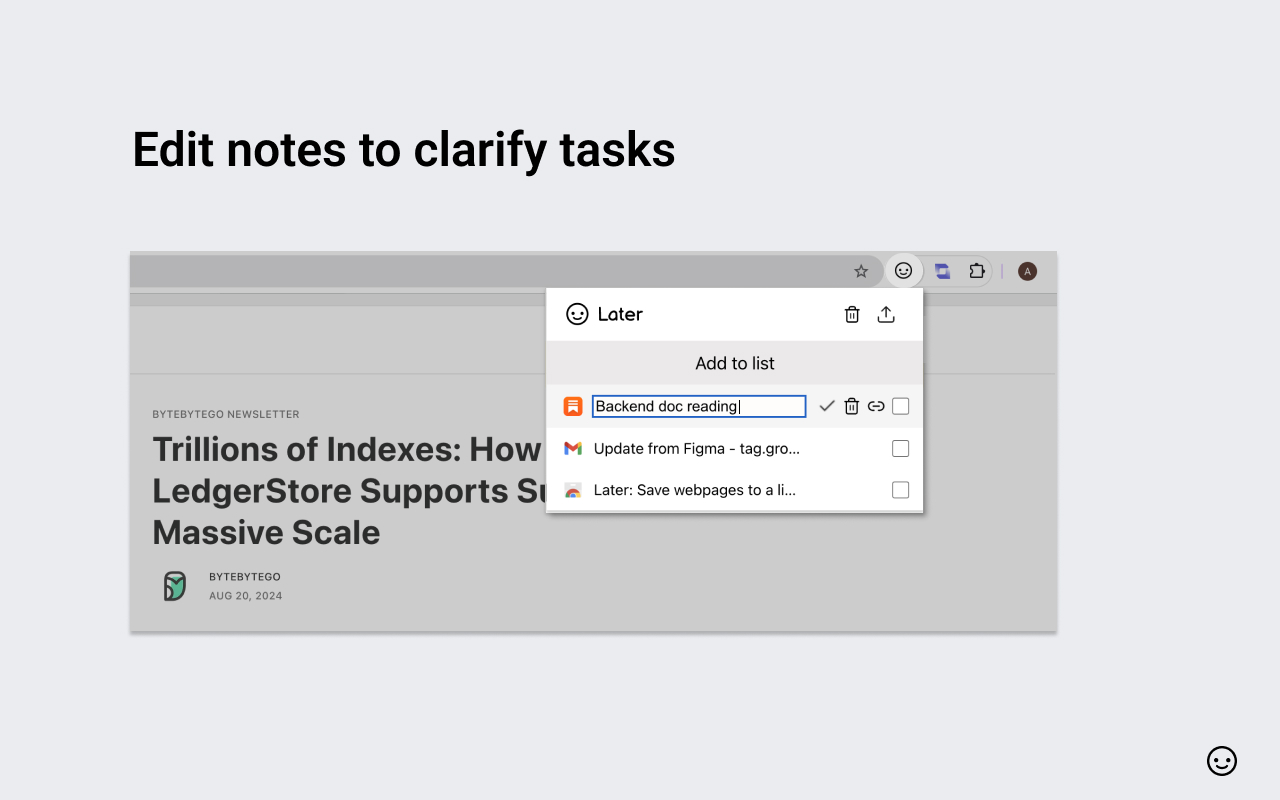Click the purple extension icon in browser toolbar
The width and height of the screenshot is (1280, 800).
click(942, 271)
